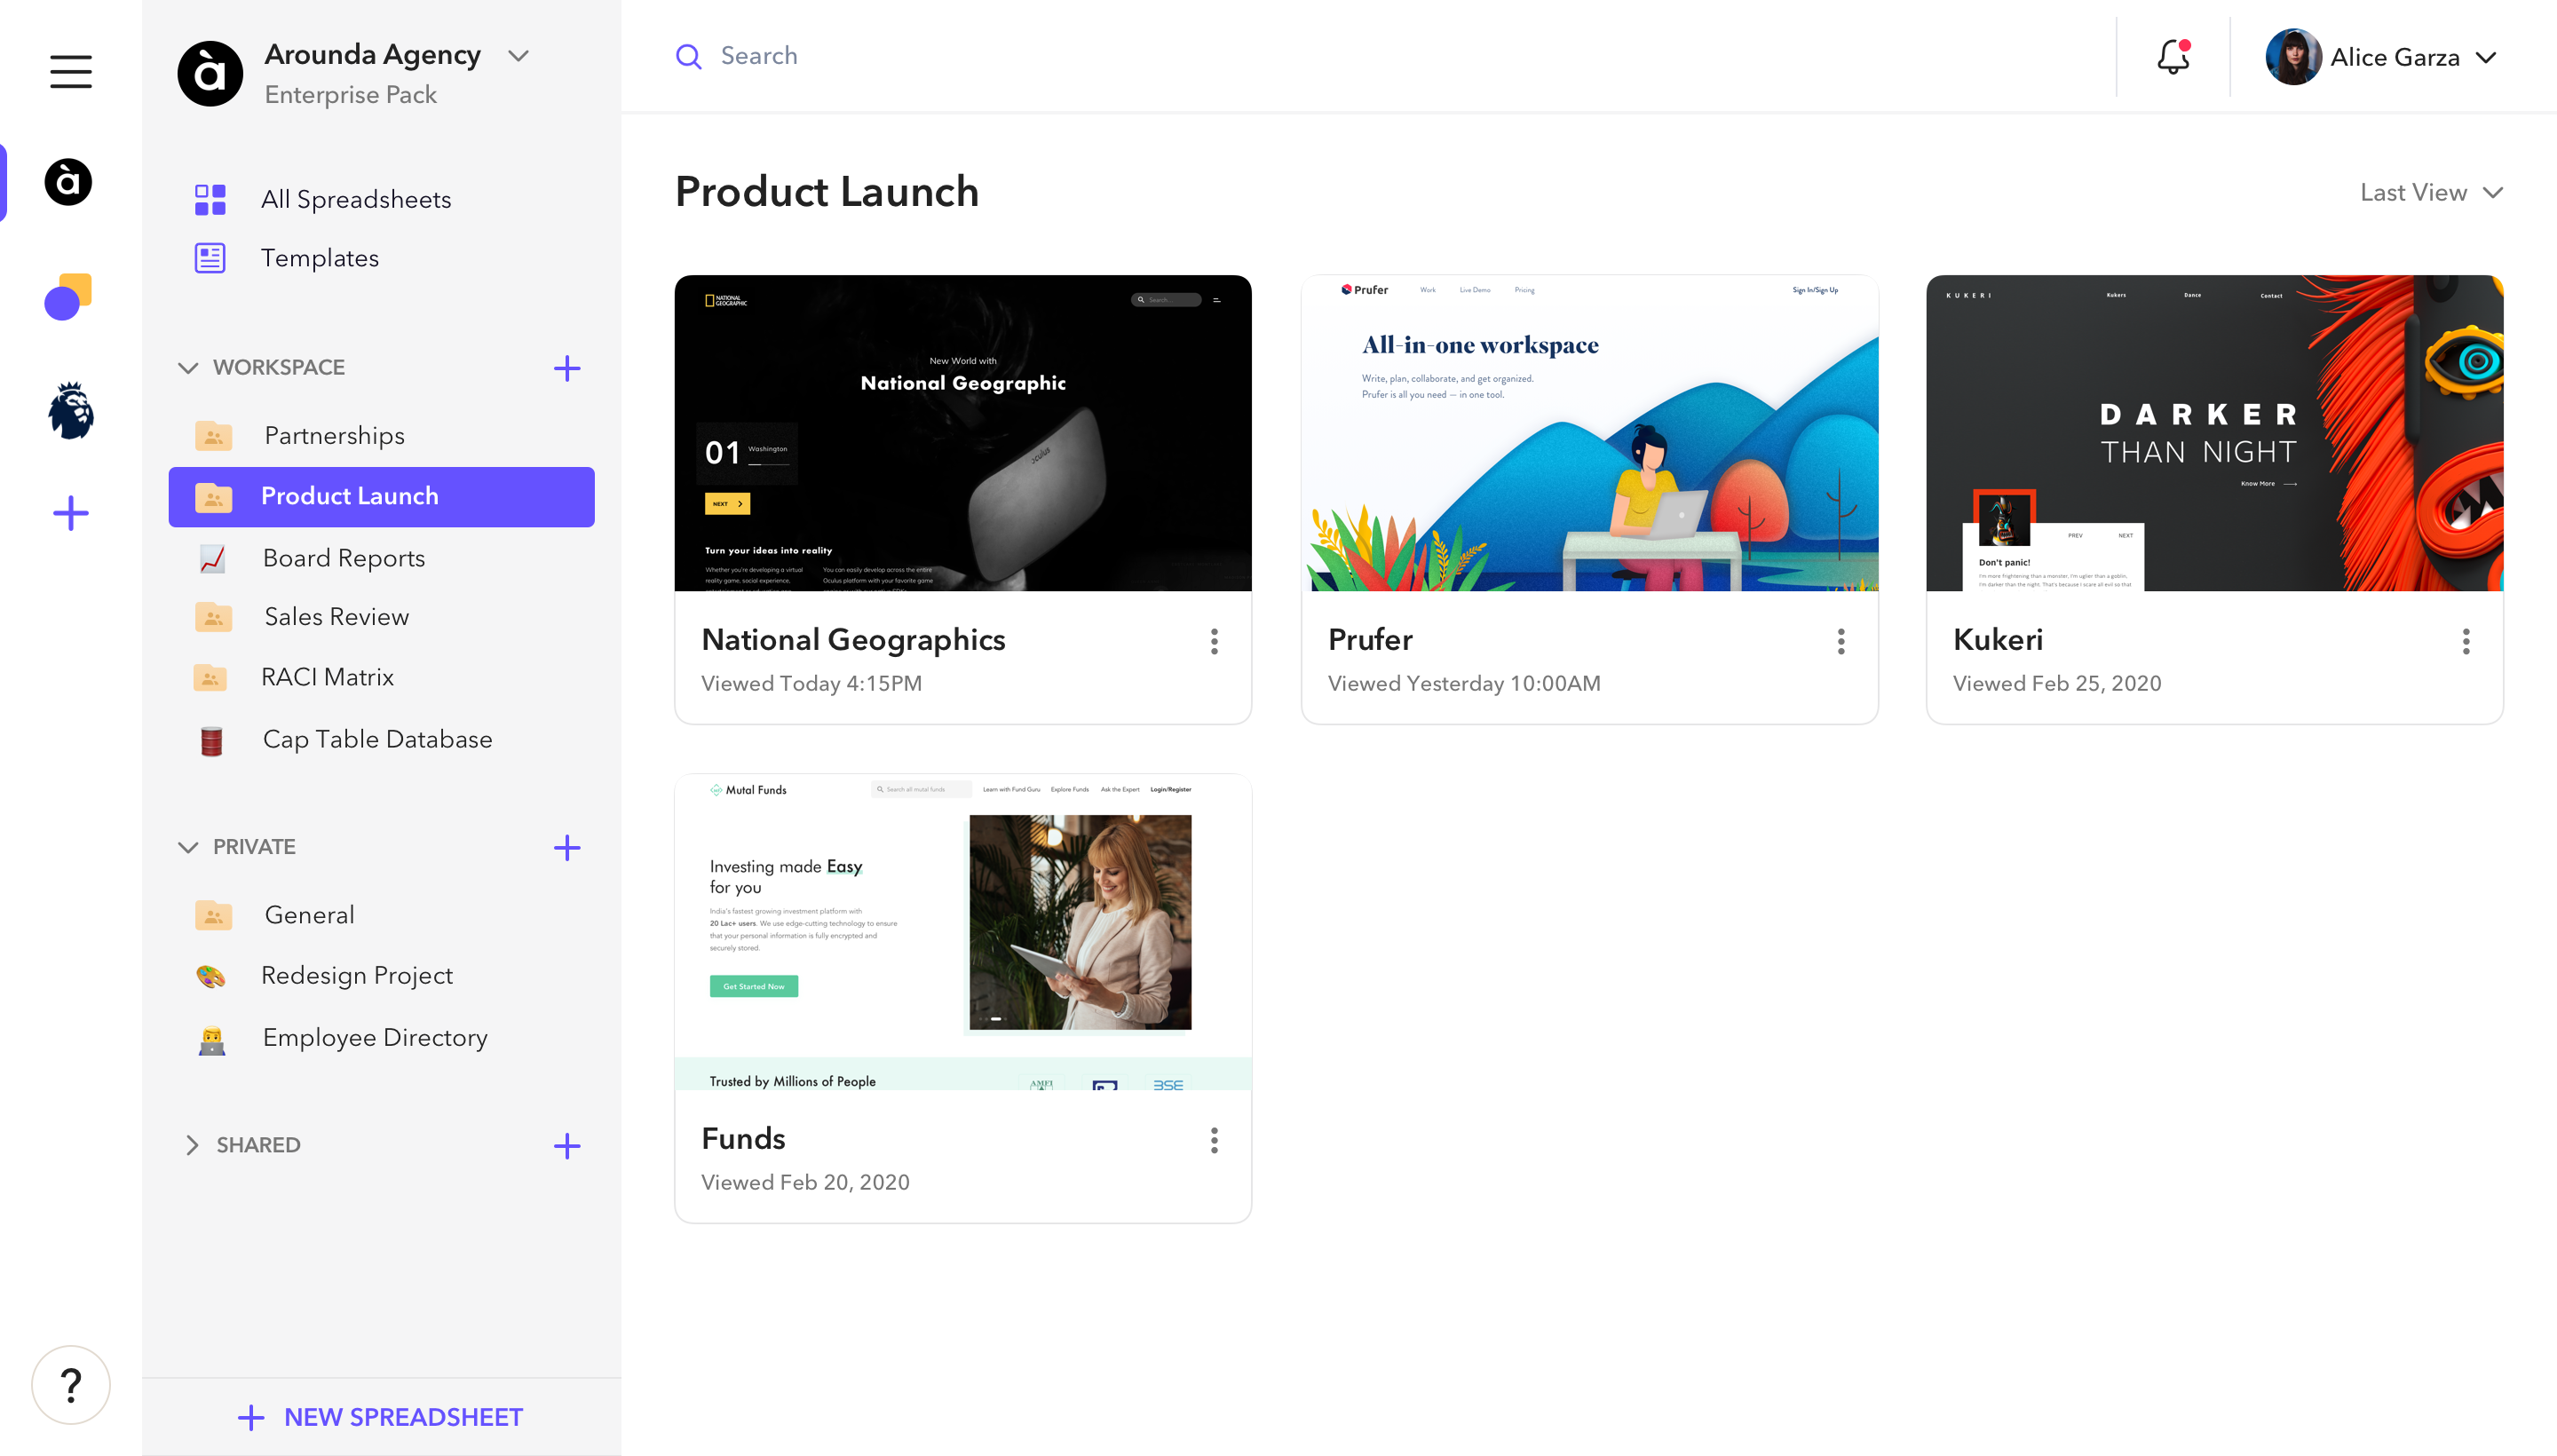This screenshot has width=2557, height=1456.
Task: Click the Arounda Agency logo in sidebar header
Action: [210, 74]
